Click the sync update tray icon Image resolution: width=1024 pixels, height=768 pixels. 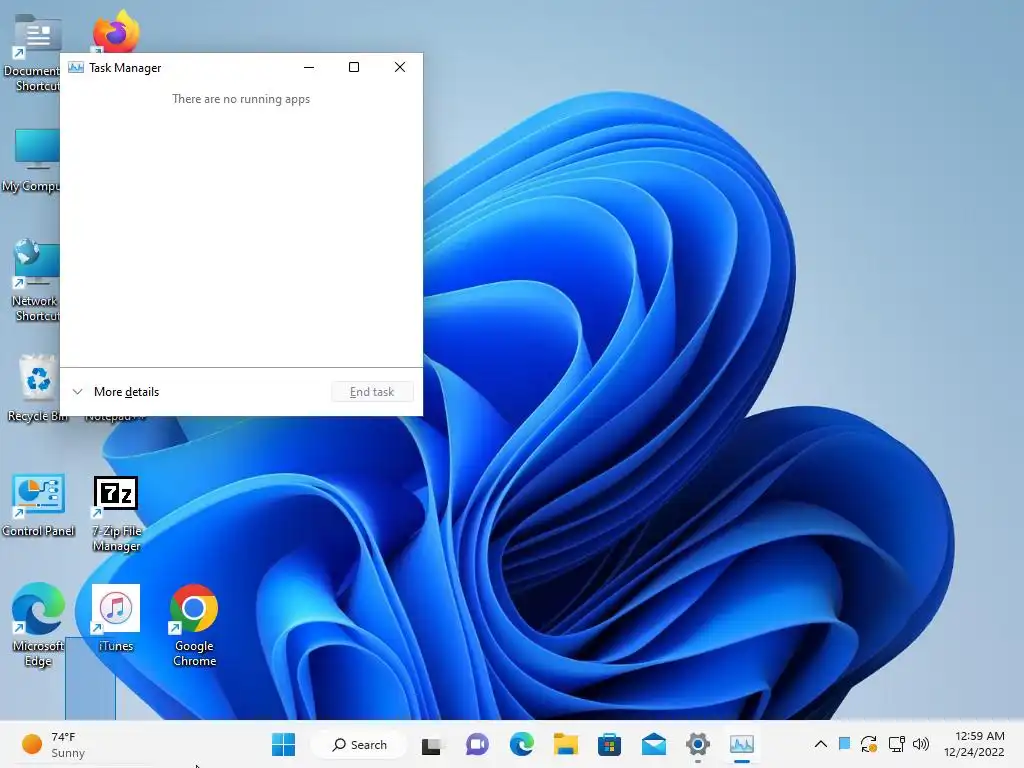(x=869, y=744)
